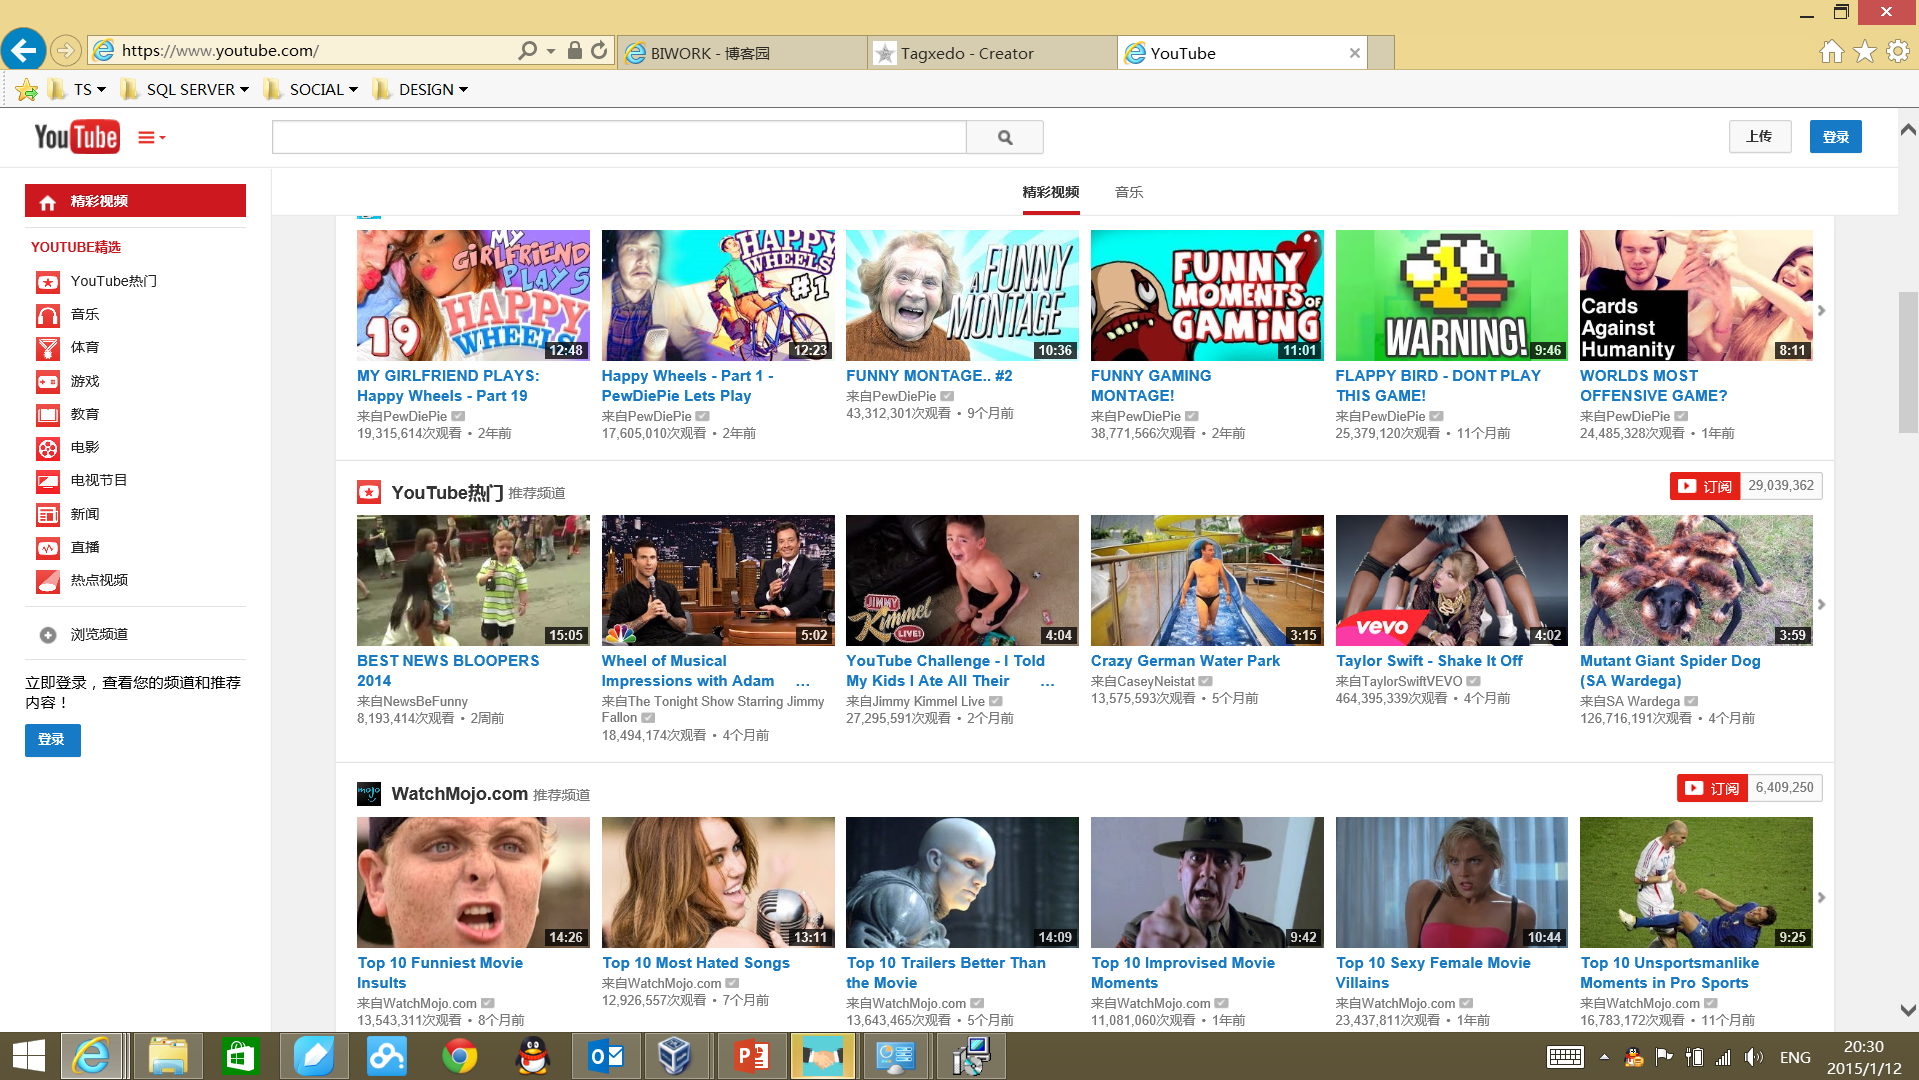The height and width of the screenshot is (1080, 1919).
Task: Open 教育 education icon in sidebar
Action: pos(48,415)
